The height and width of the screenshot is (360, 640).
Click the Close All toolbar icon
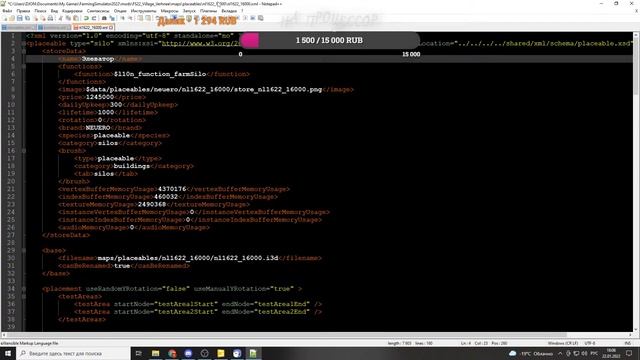click(x=43, y=18)
